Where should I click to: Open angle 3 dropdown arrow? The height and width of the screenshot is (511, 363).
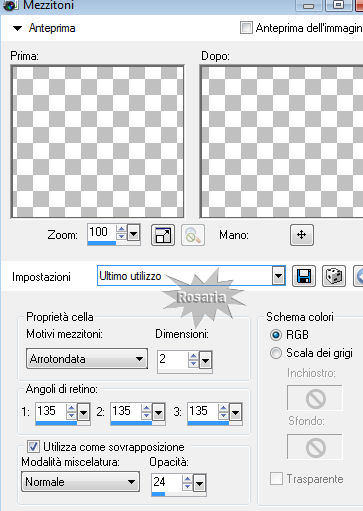(x=235, y=413)
